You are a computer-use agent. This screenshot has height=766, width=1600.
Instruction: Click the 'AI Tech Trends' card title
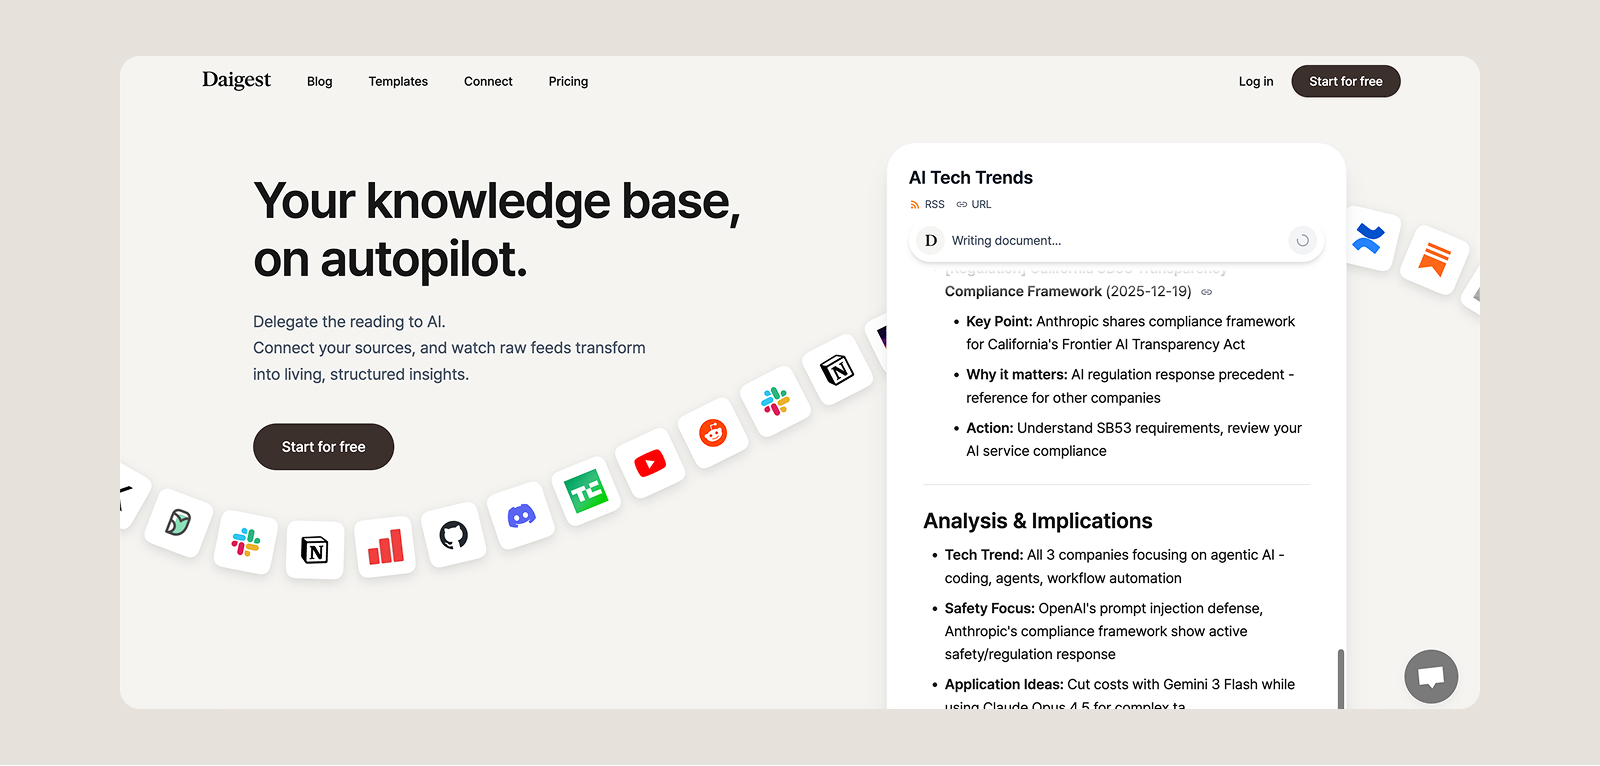(971, 178)
